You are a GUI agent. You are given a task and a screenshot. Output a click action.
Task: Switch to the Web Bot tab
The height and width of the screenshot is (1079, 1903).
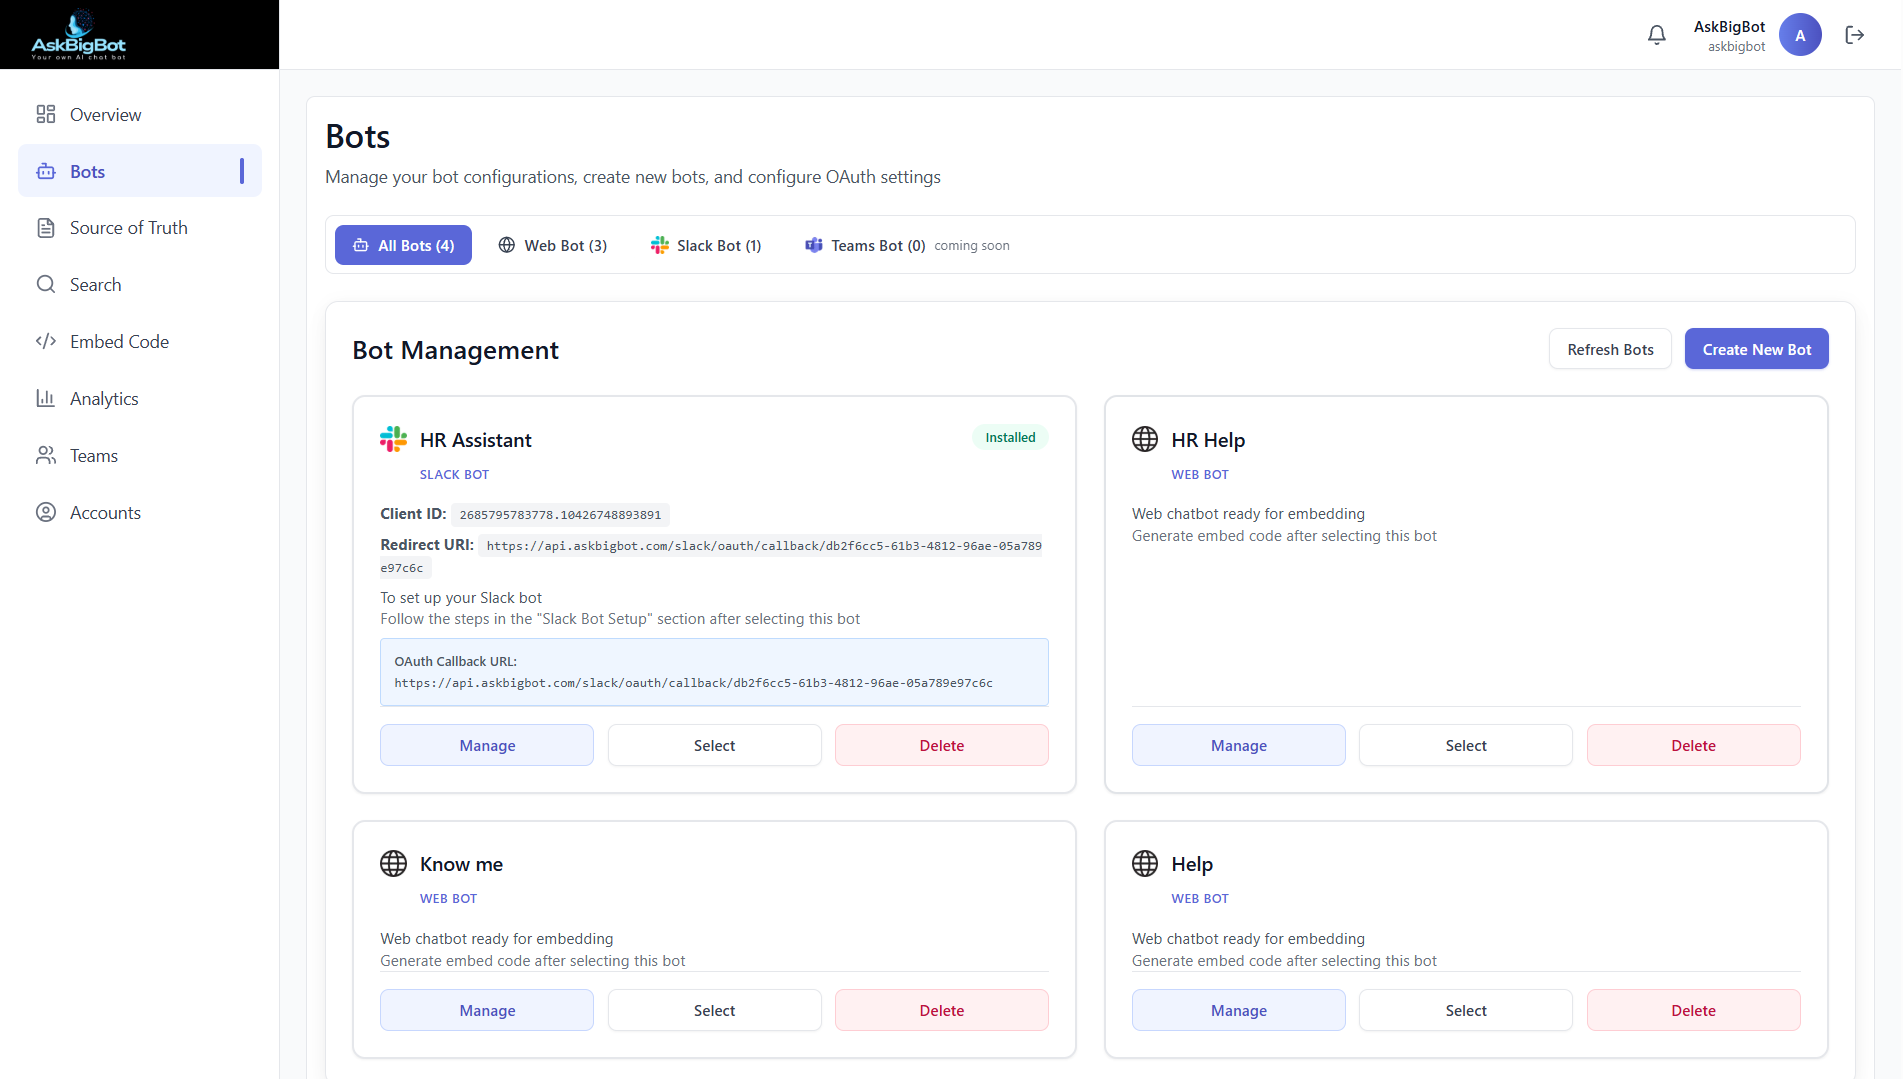point(553,245)
